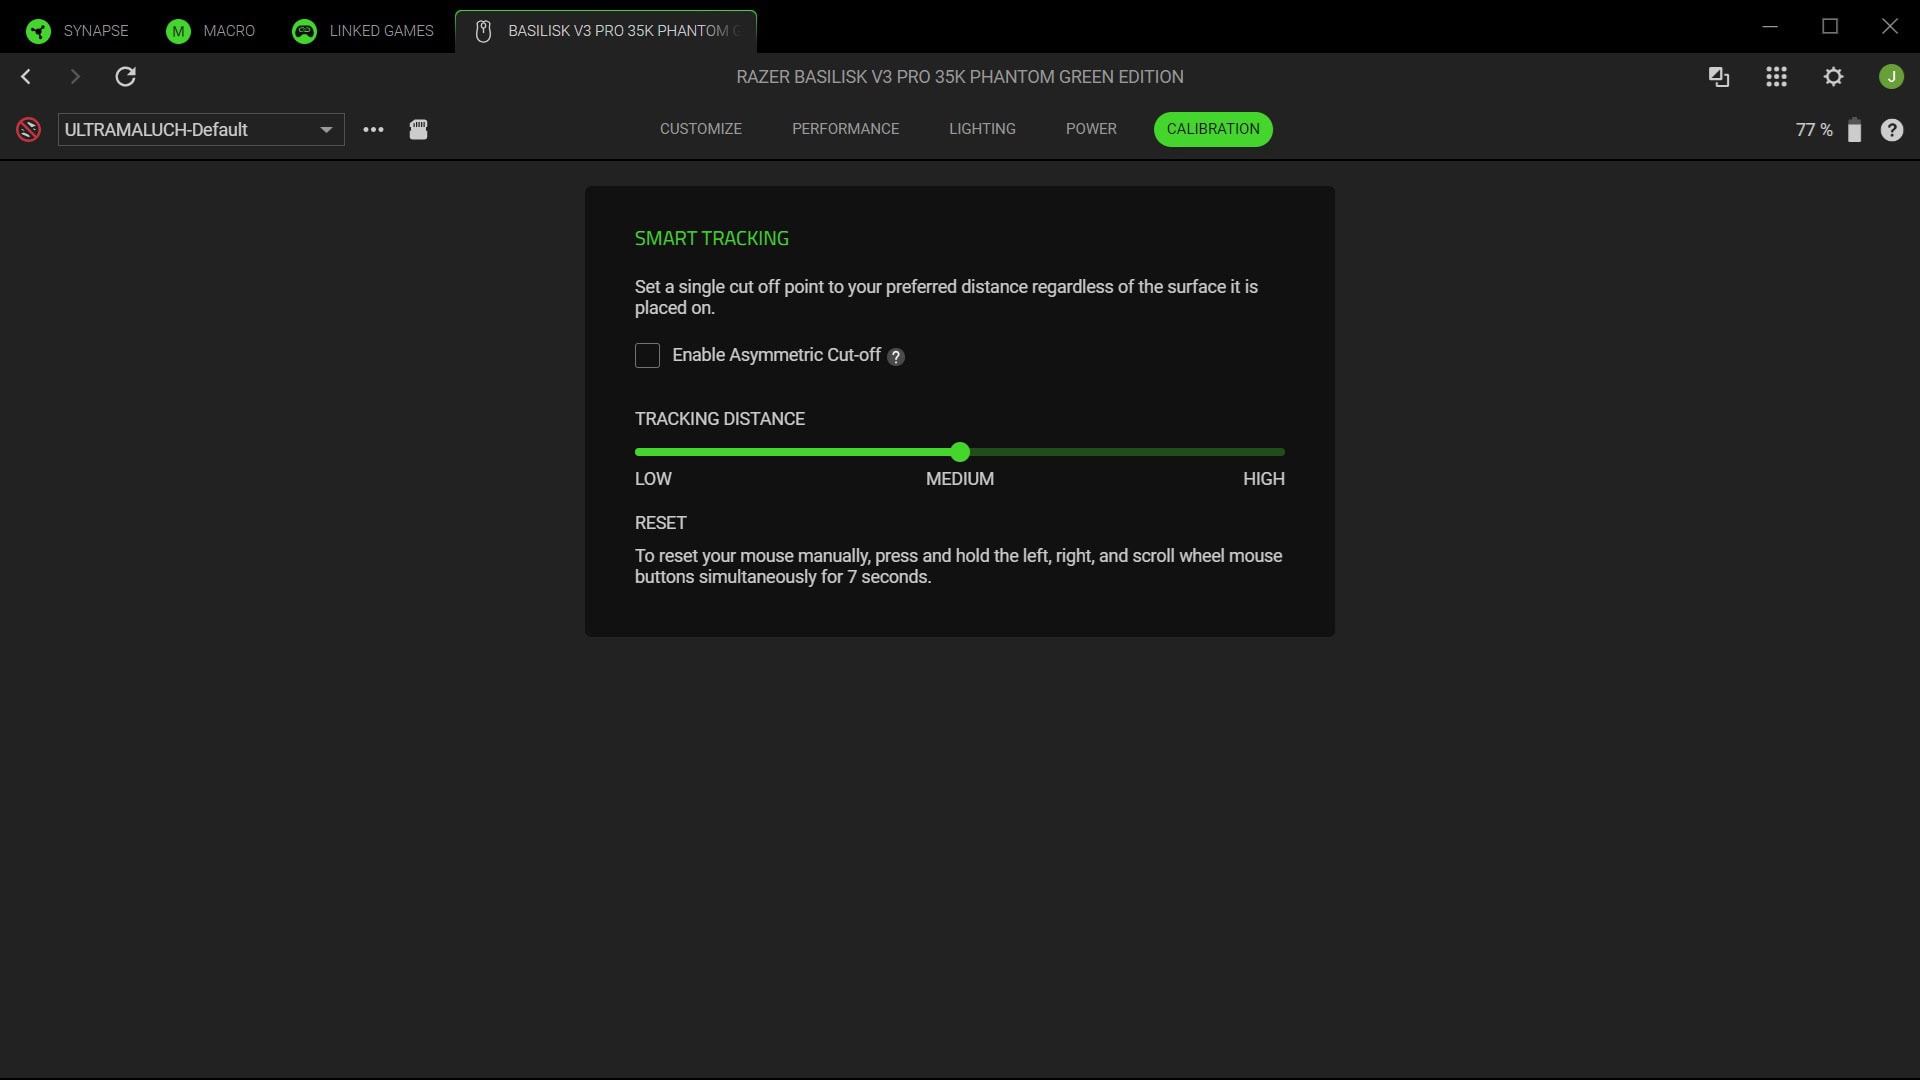Open Synapse settings gear icon

point(1834,76)
